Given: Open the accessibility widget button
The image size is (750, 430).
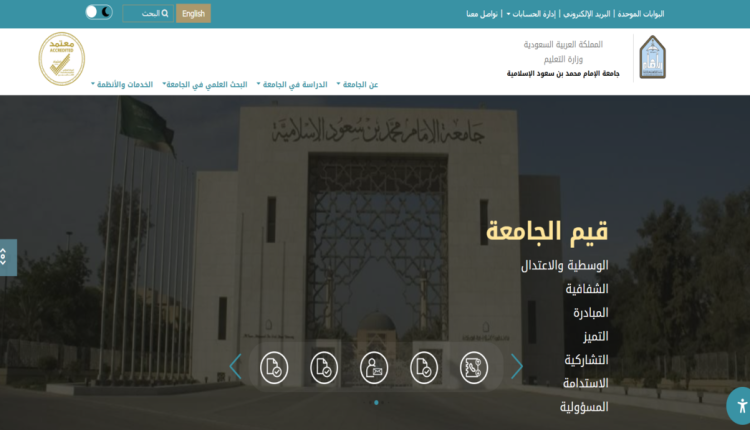Looking at the screenshot, I should click(739, 406).
